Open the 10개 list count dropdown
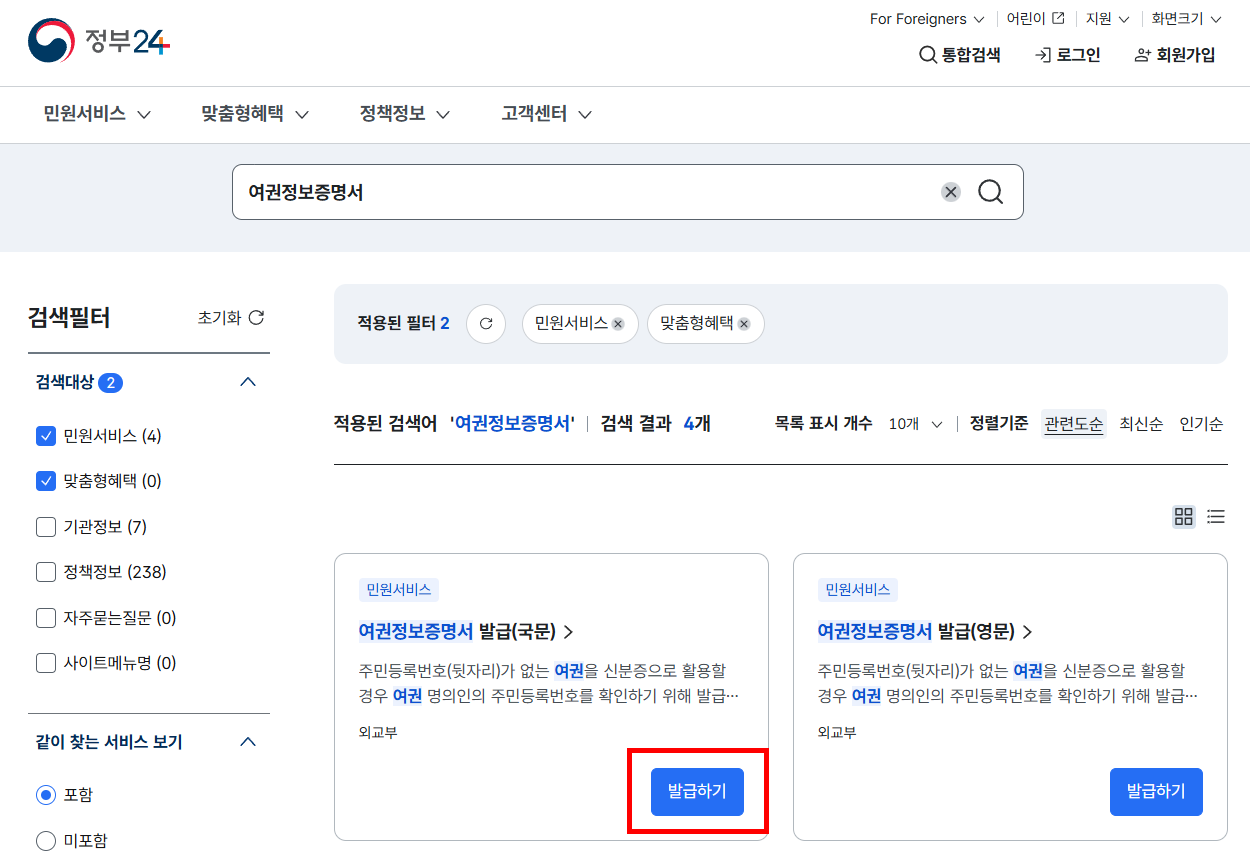1250x859 pixels. click(915, 424)
